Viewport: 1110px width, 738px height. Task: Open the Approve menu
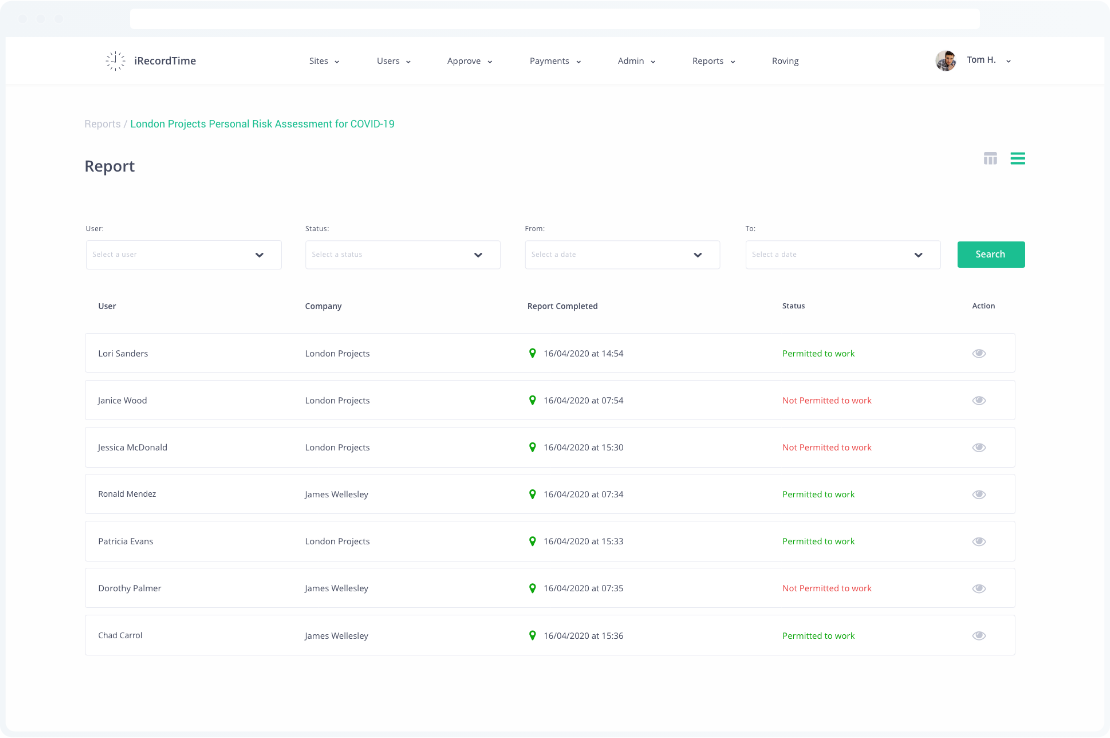tap(469, 61)
